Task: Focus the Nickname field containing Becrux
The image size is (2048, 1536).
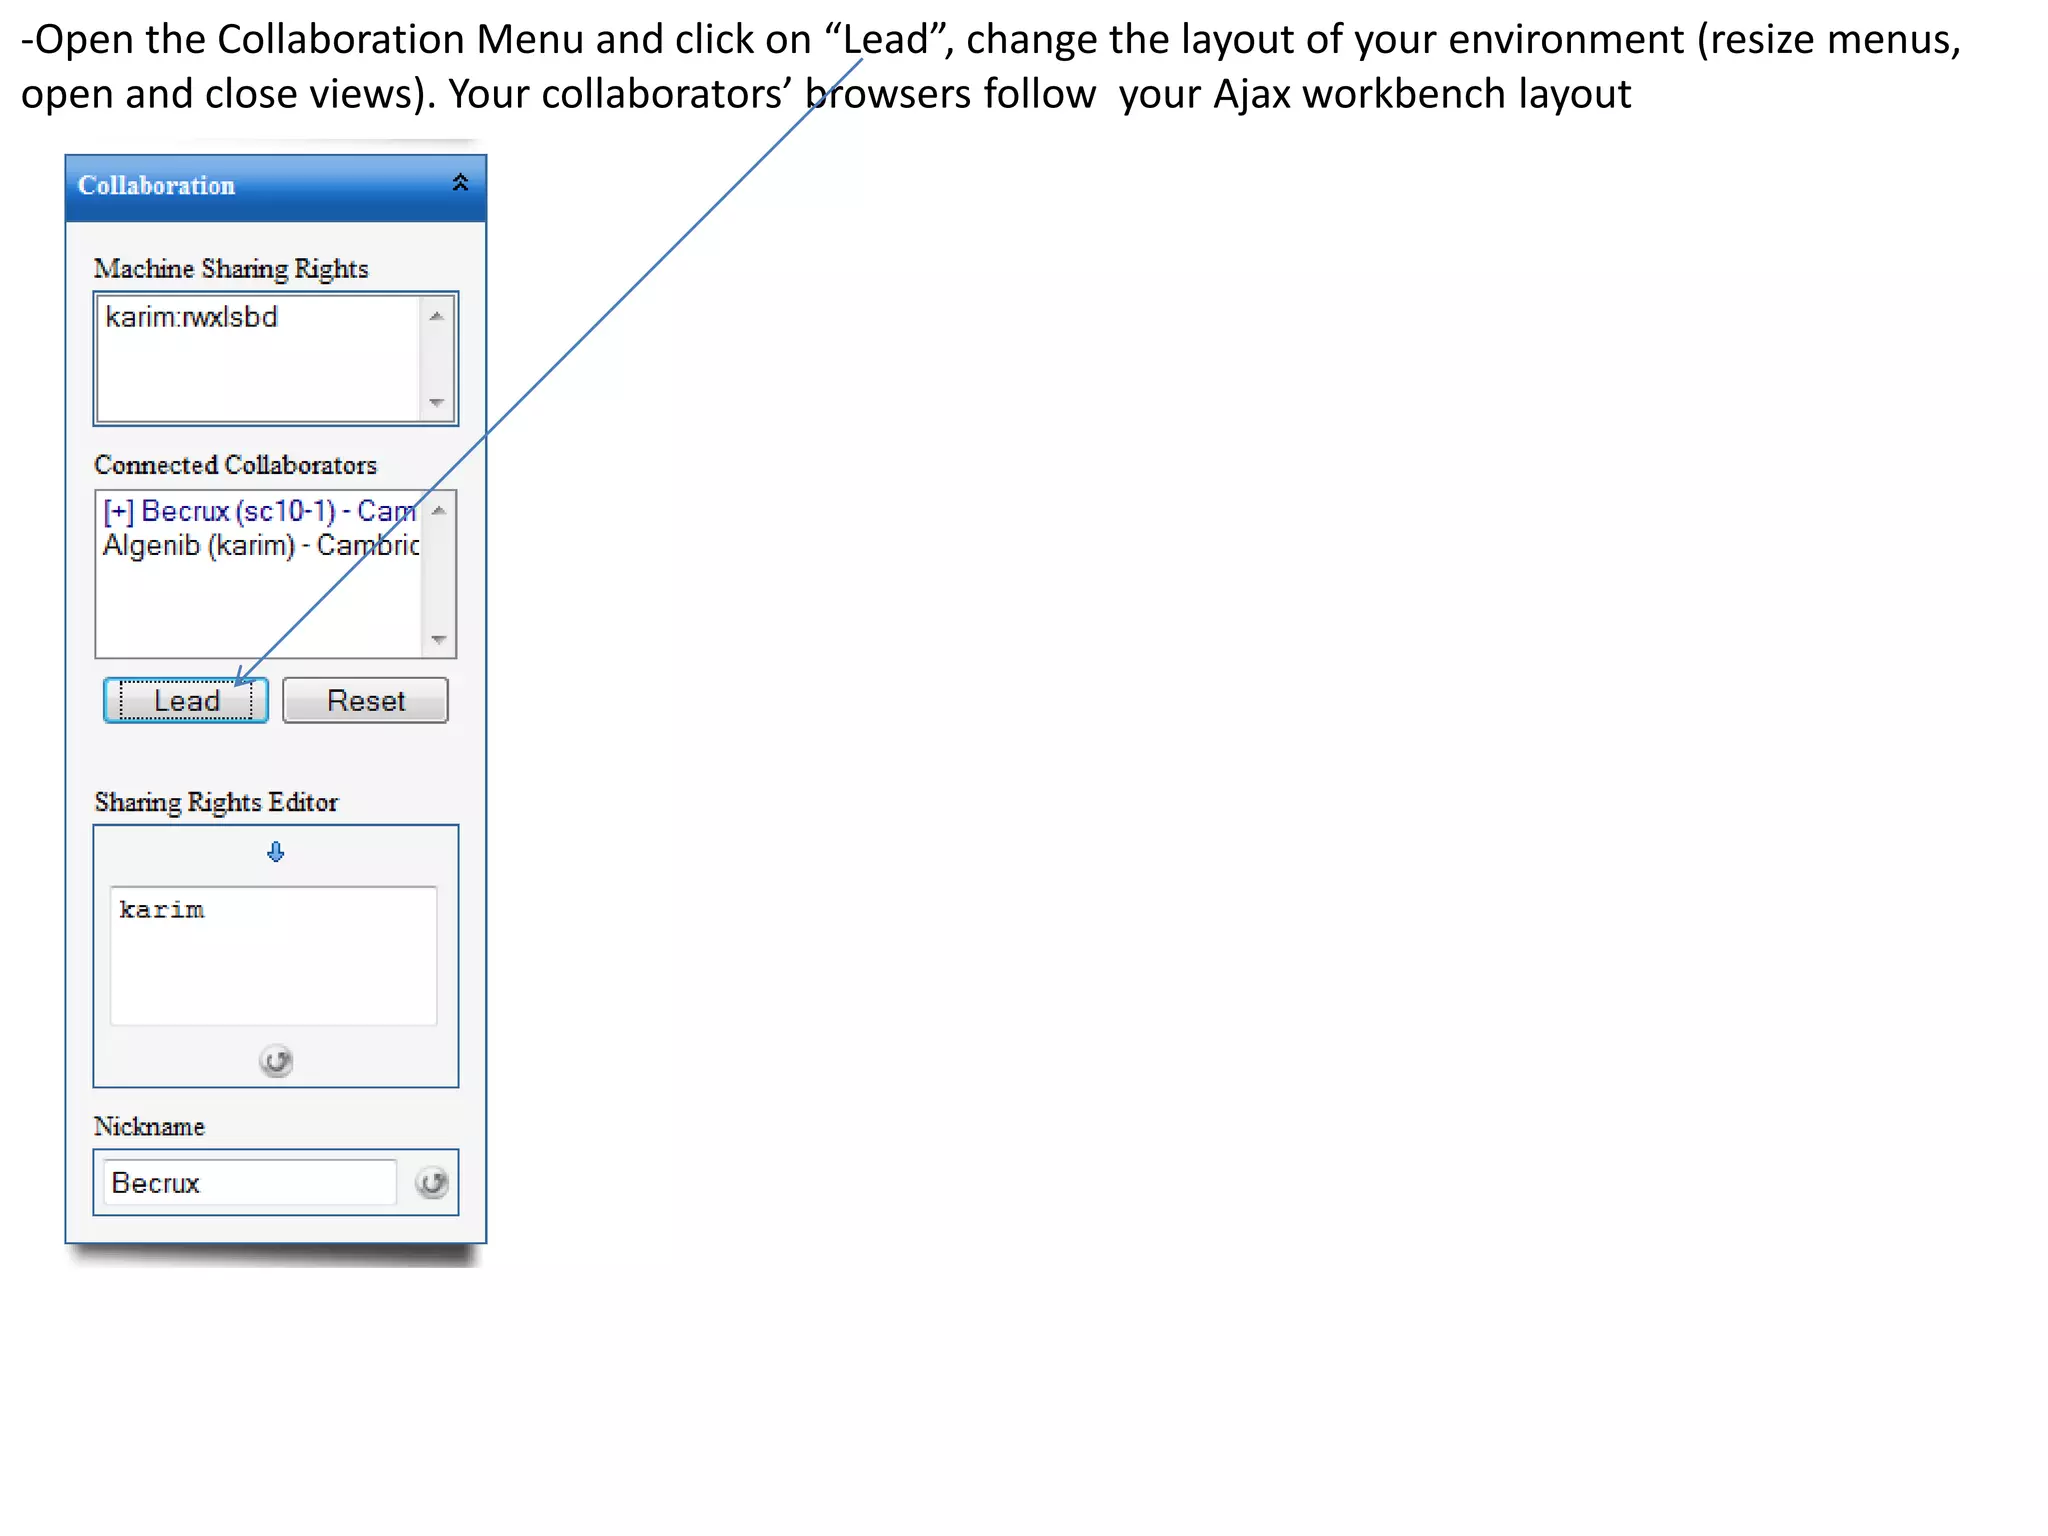Action: tap(250, 1183)
